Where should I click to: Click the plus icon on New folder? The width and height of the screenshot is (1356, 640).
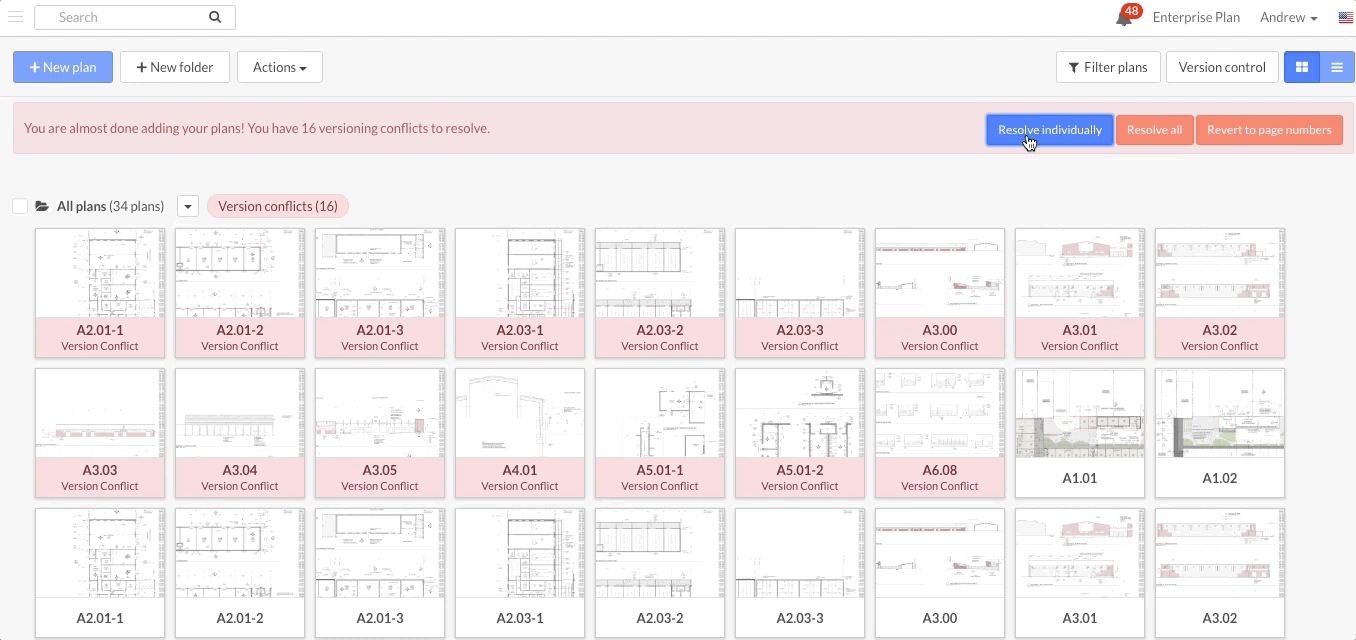141,67
